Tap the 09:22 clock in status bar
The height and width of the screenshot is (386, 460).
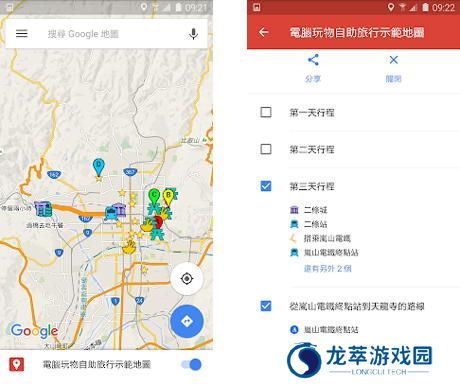[443, 7]
